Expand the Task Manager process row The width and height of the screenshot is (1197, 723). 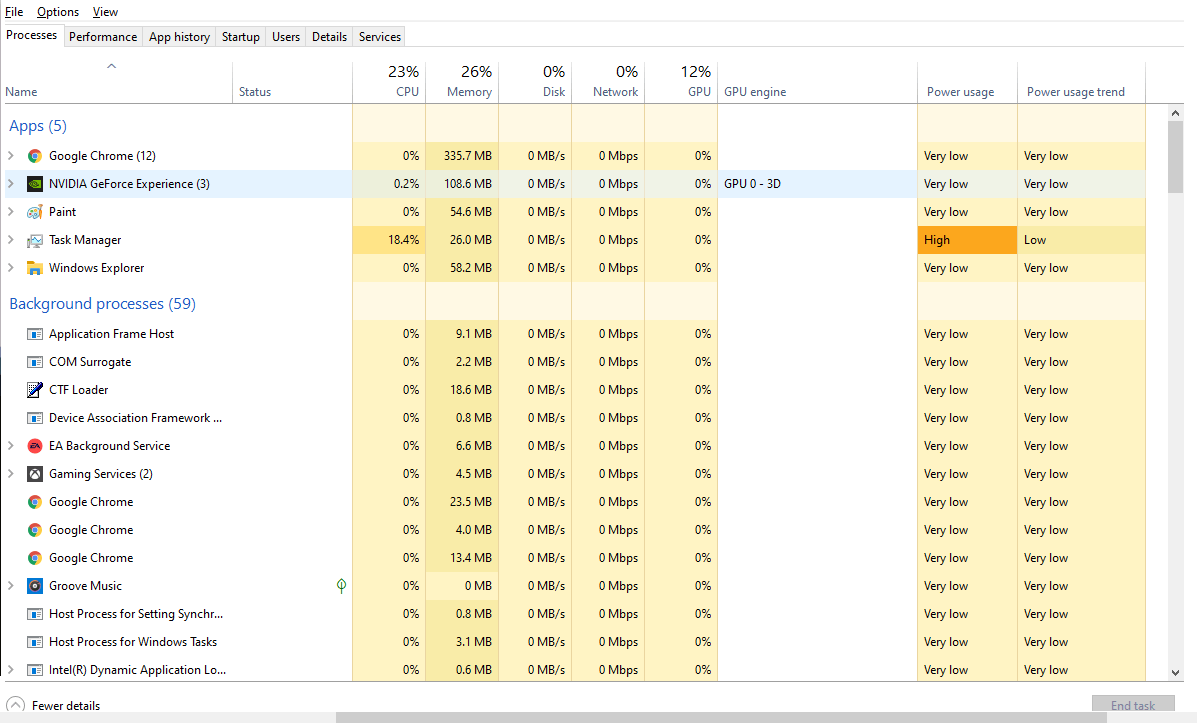point(11,240)
